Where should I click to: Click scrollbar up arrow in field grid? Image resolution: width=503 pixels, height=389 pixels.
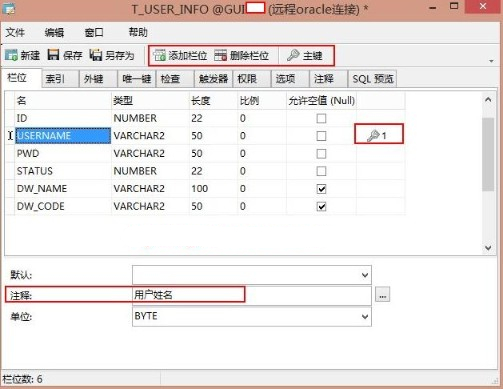tap(488, 100)
